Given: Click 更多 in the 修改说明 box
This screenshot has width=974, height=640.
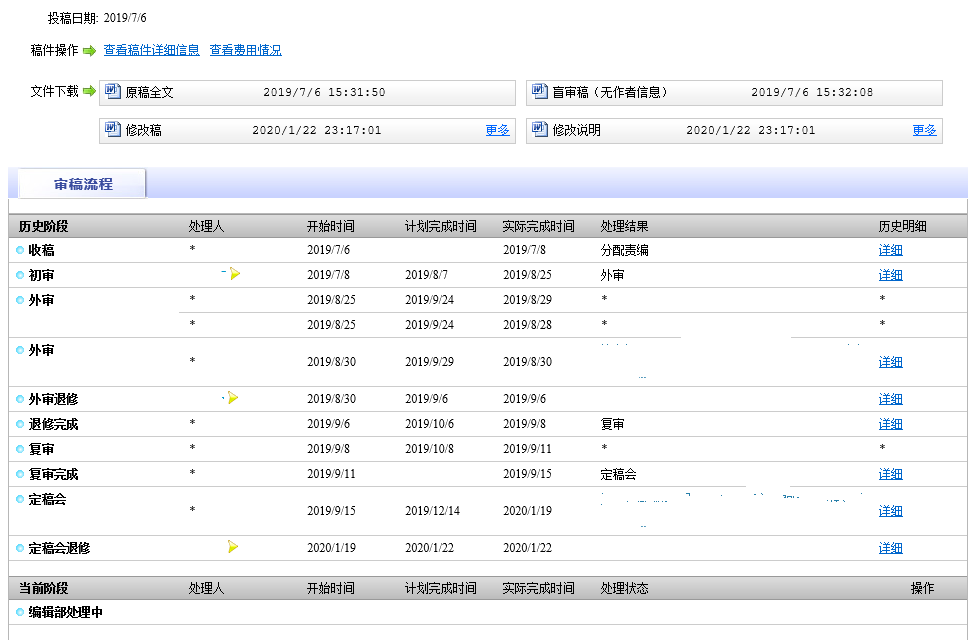Looking at the screenshot, I should (924, 130).
